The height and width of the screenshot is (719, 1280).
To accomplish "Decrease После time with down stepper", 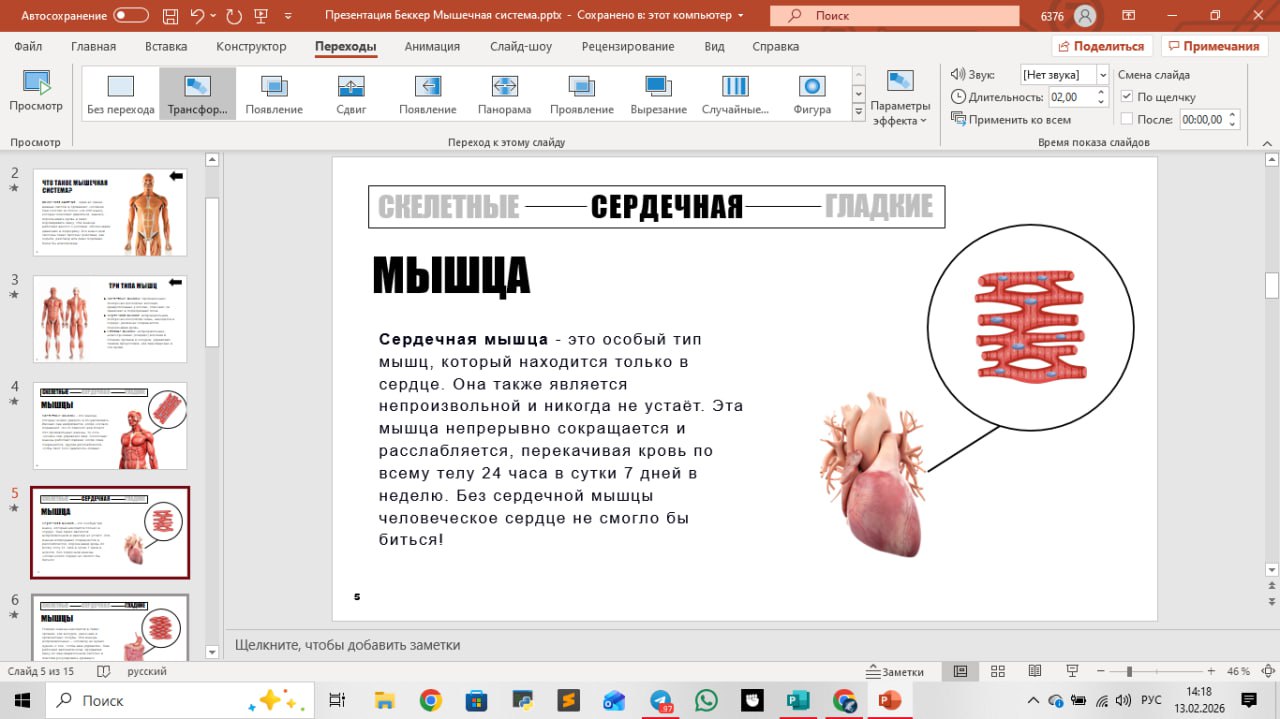I will pos(1232,124).
